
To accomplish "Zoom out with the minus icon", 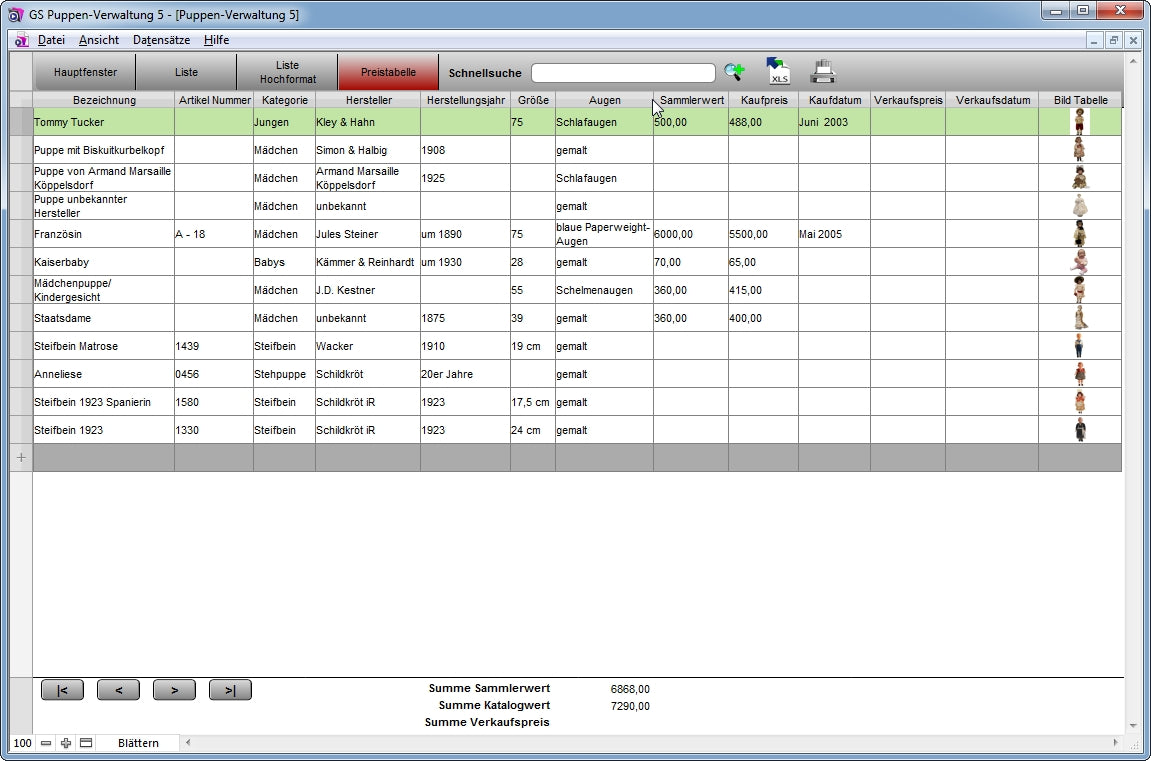I will pyautogui.click(x=46, y=743).
